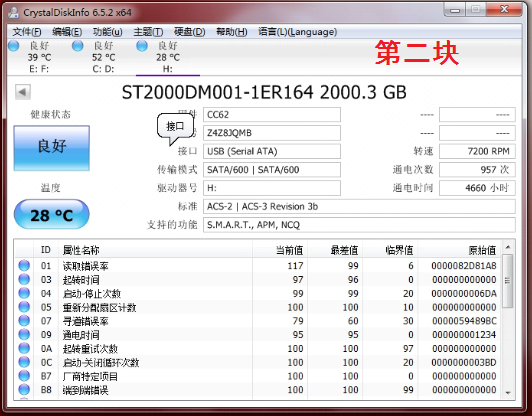This screenshot has height=416, width=532.
Task: Click the SMART list scroll up arrow
Action: (x=508, y=247)
